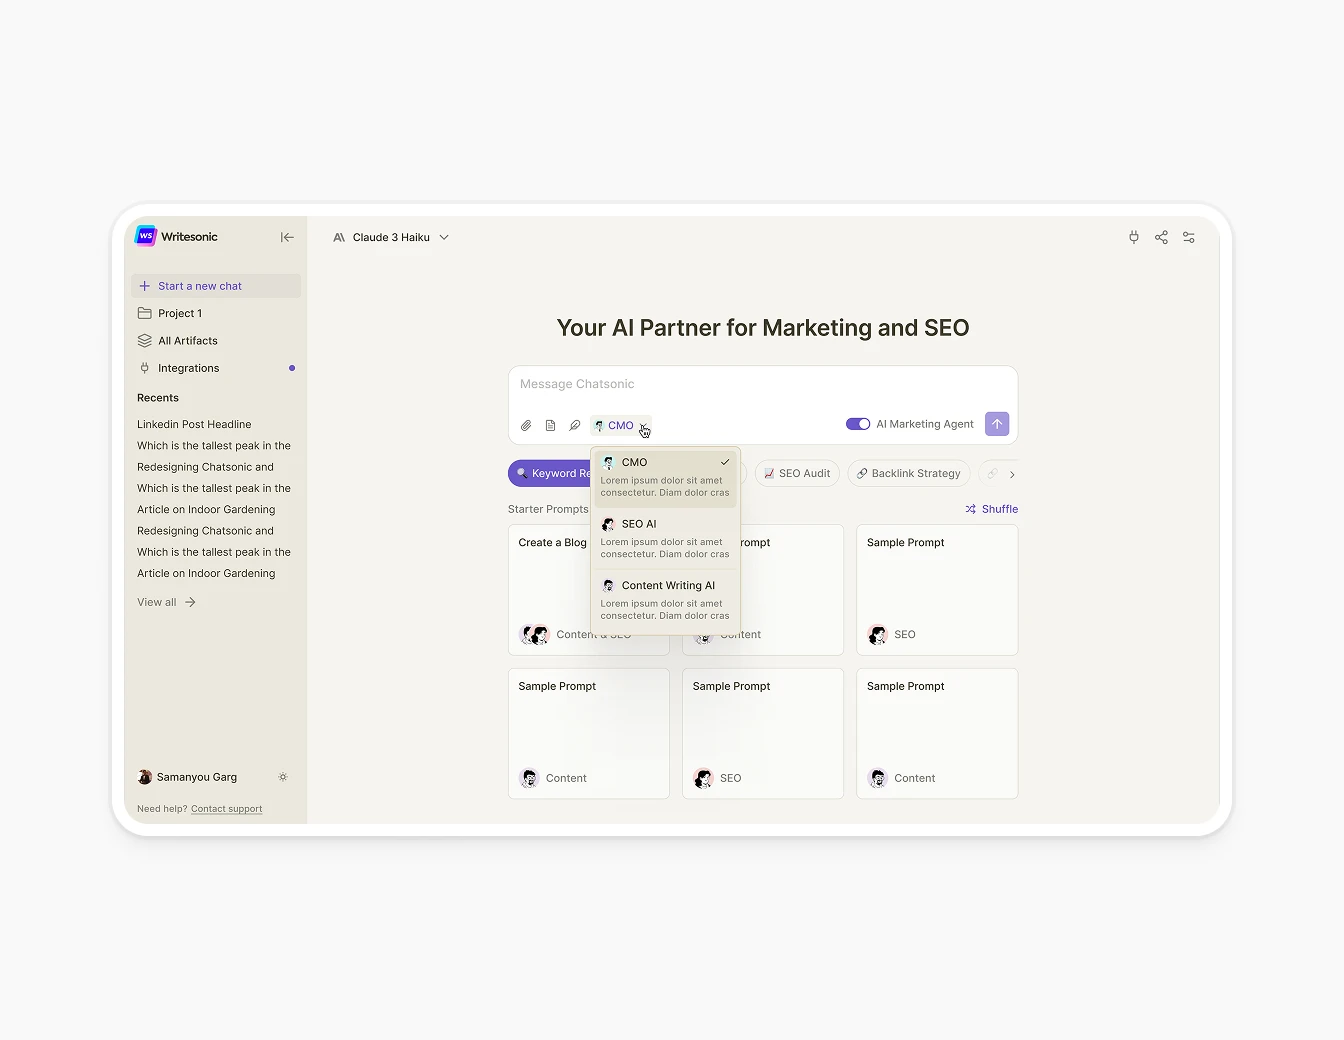Screen dimensions: 1344x1040
Task: Uncheck CMO in the agent dropdown
Action: coord(724,462)
